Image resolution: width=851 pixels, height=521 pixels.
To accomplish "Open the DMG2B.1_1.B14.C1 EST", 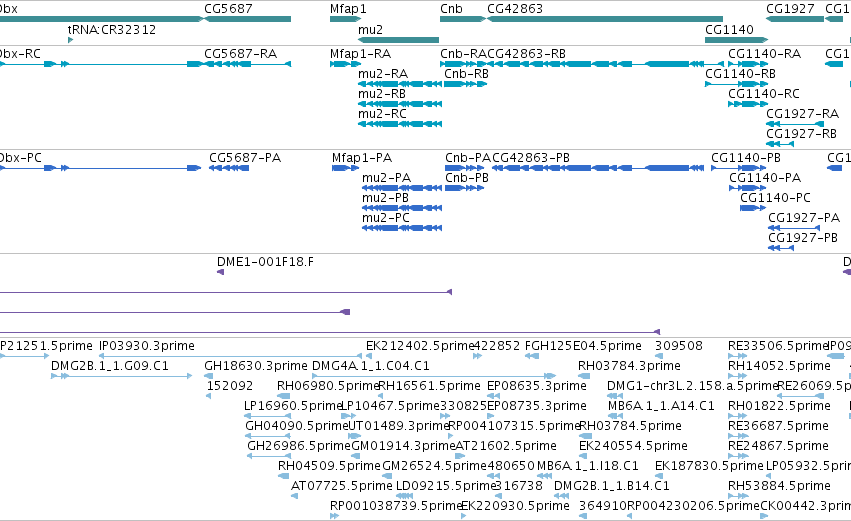I will coord(562,497).
